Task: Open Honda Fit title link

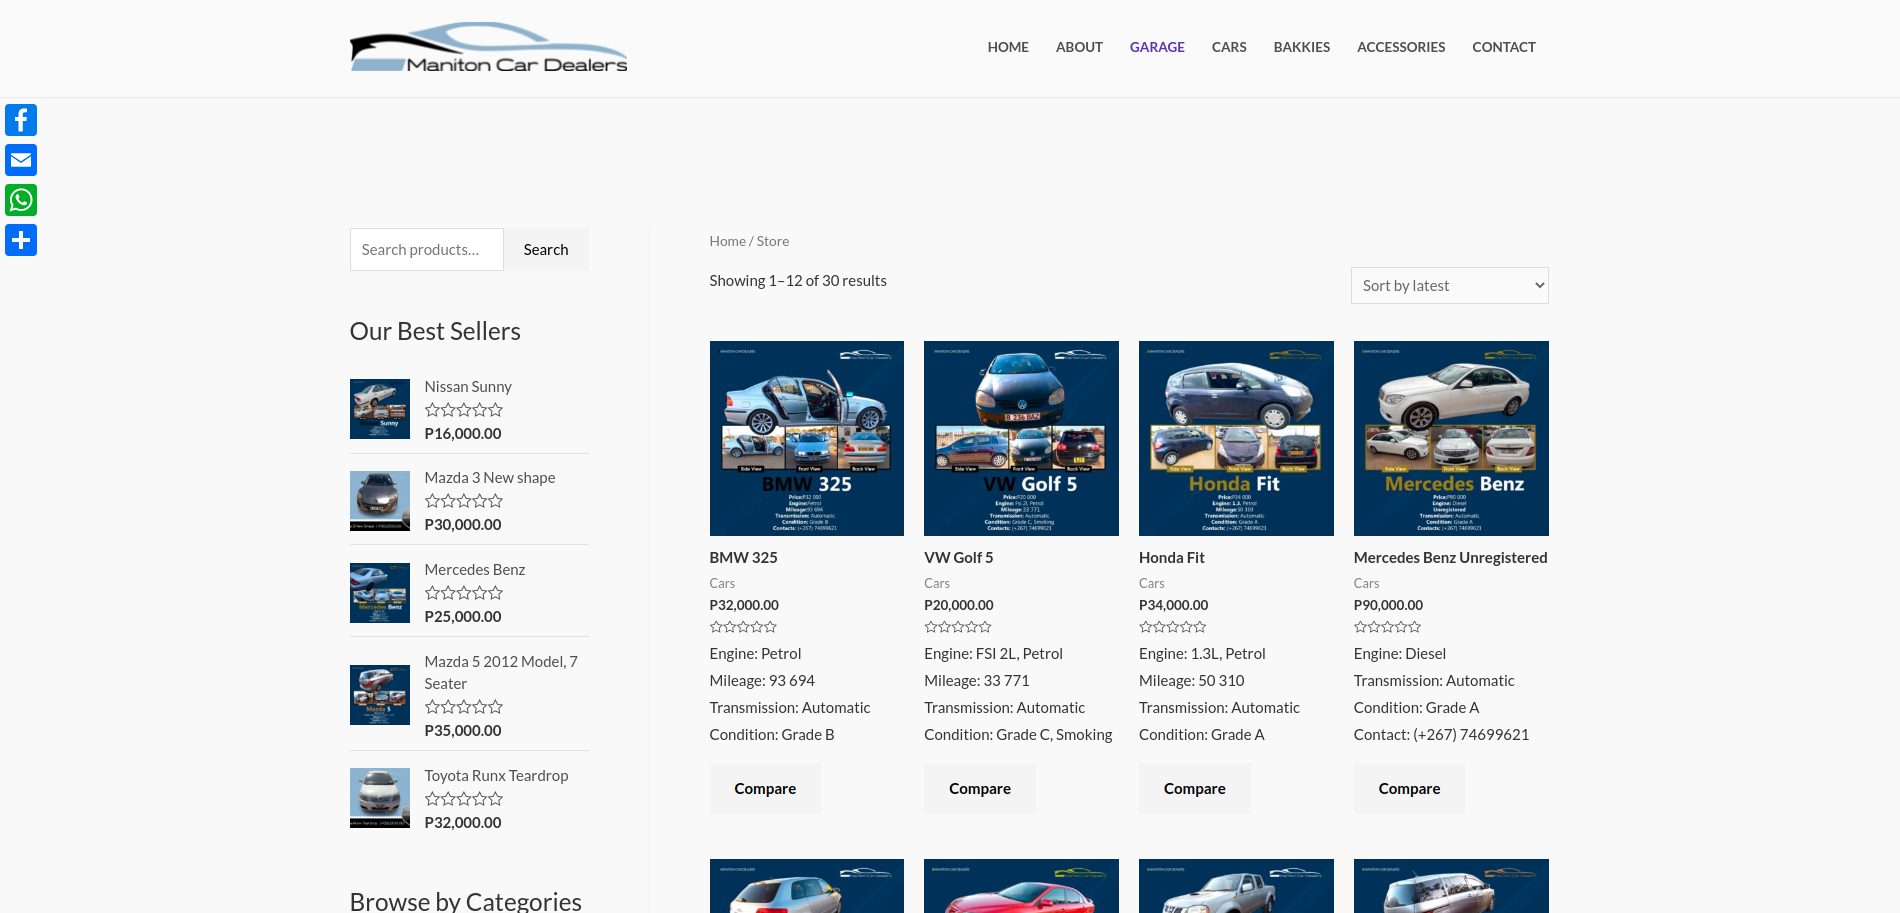Action: [1172, 558]
